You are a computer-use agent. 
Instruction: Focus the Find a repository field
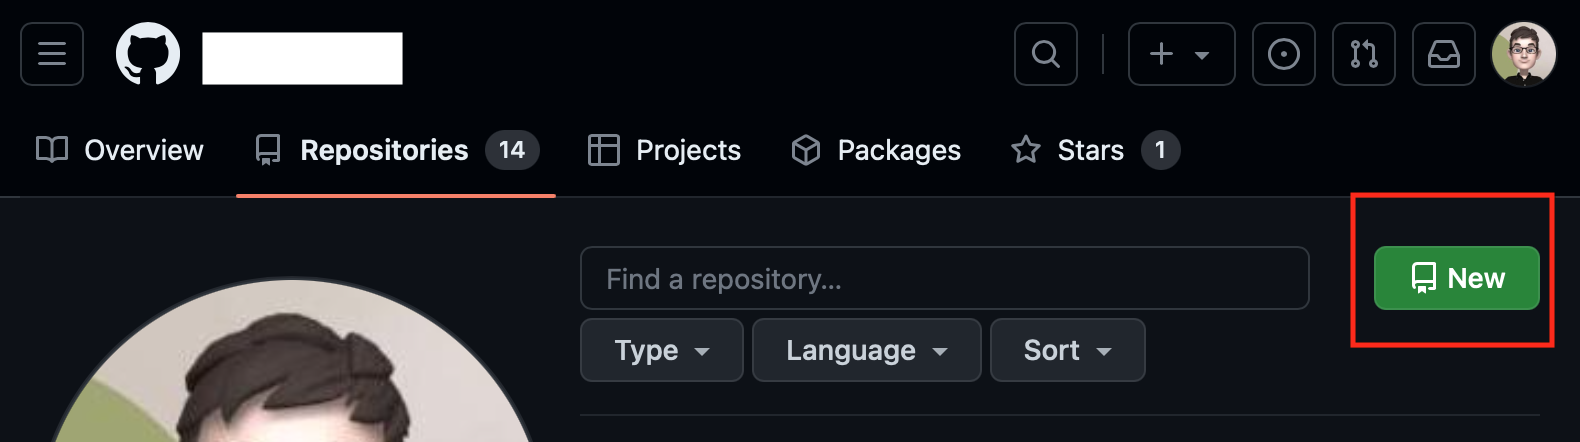pos(944,278)
